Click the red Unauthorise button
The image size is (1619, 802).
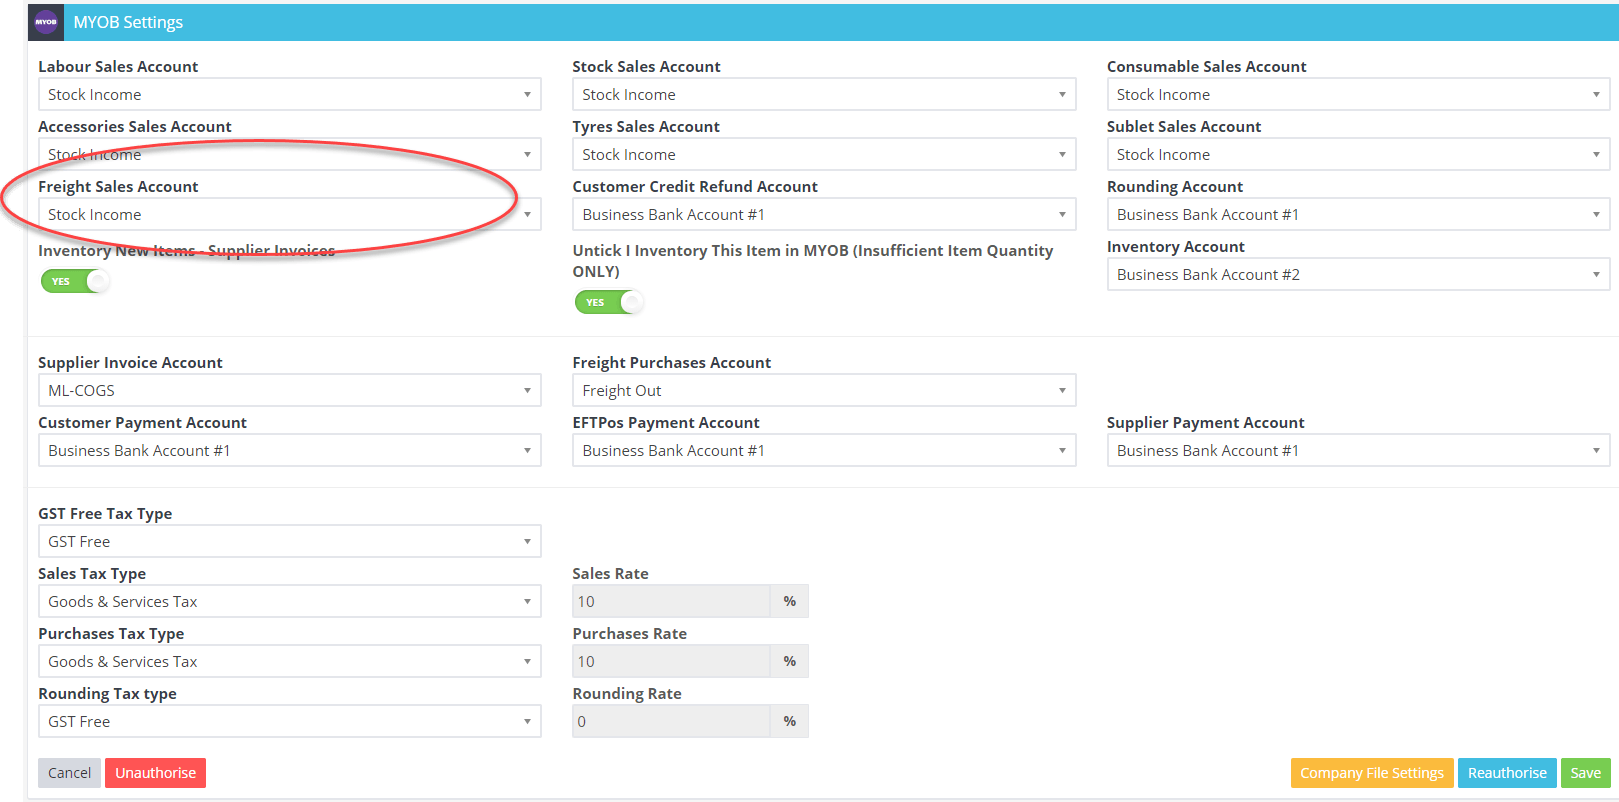tap(155, 773)
